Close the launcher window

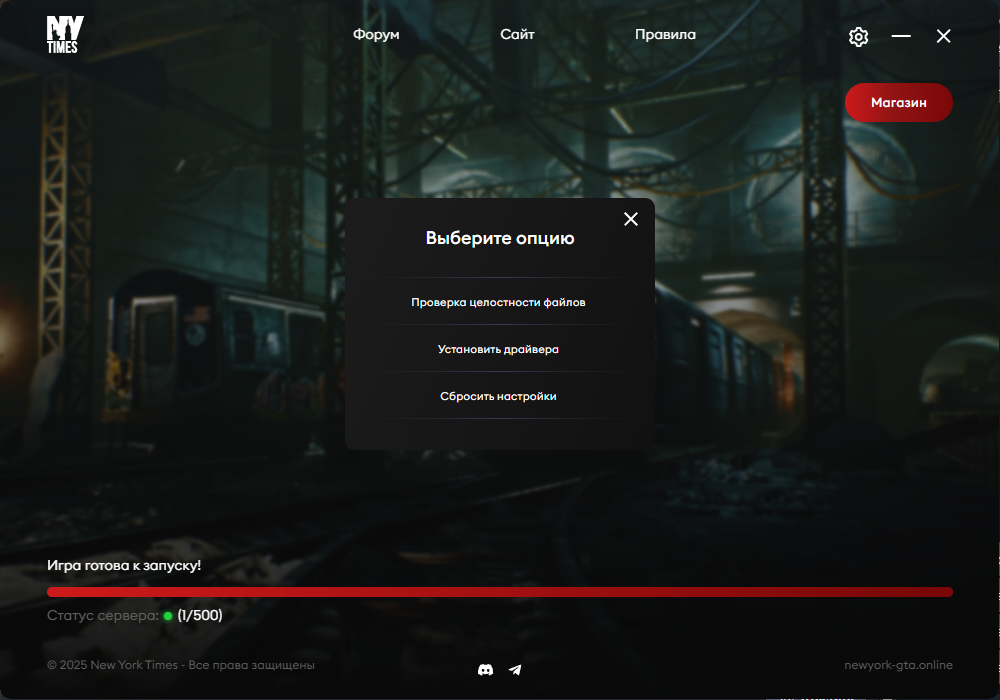[943, 36]
